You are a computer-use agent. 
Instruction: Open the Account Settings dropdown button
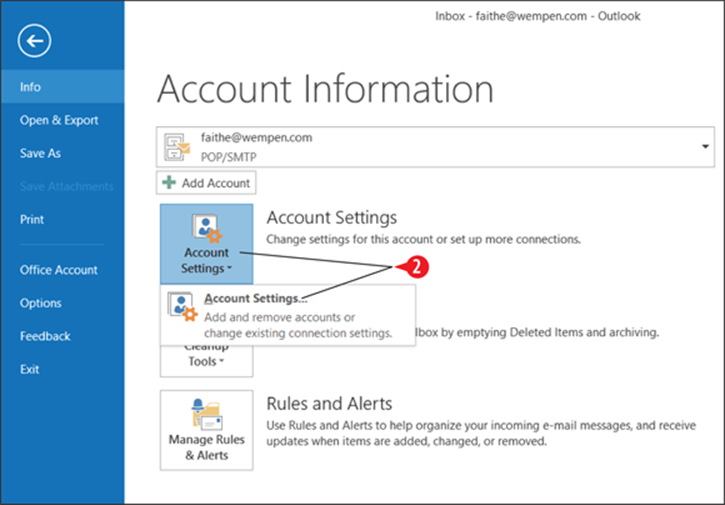tap(207, 244)
